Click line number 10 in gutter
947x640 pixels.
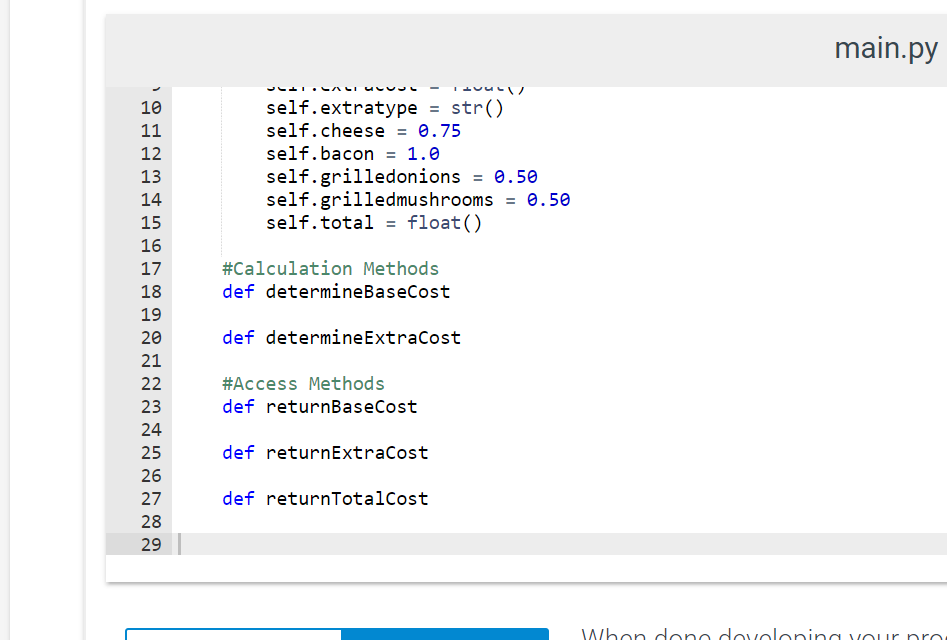pyautogui.click(x=151, y=108)
